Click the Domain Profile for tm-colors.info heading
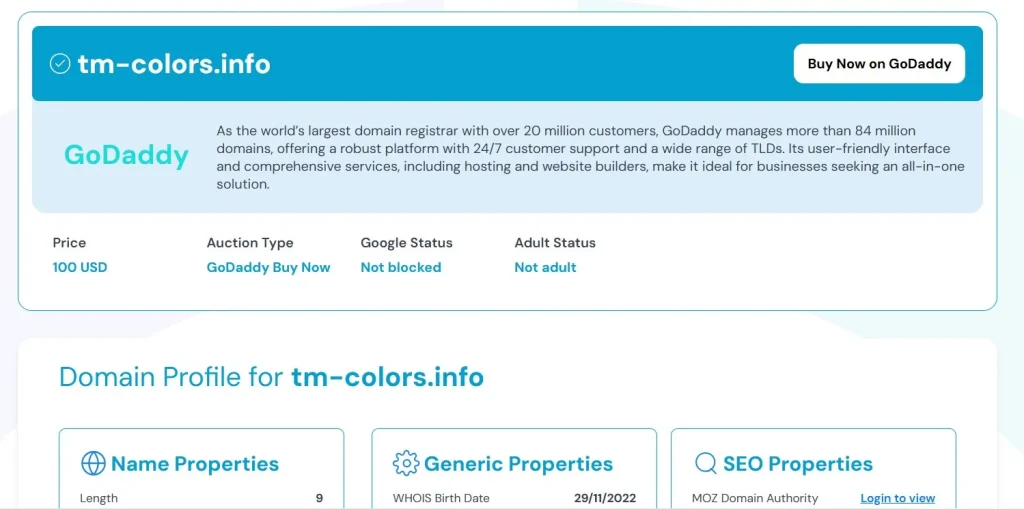The width and height of the screenshot is (1024, 509). point(271,377)
